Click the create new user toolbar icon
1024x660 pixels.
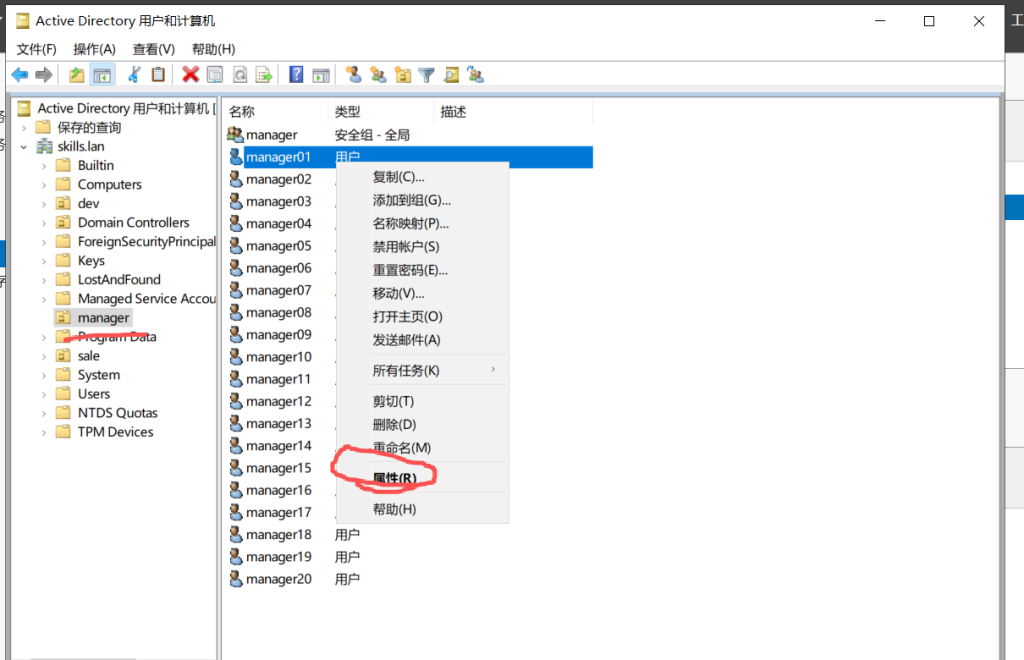tap(353, 75)
